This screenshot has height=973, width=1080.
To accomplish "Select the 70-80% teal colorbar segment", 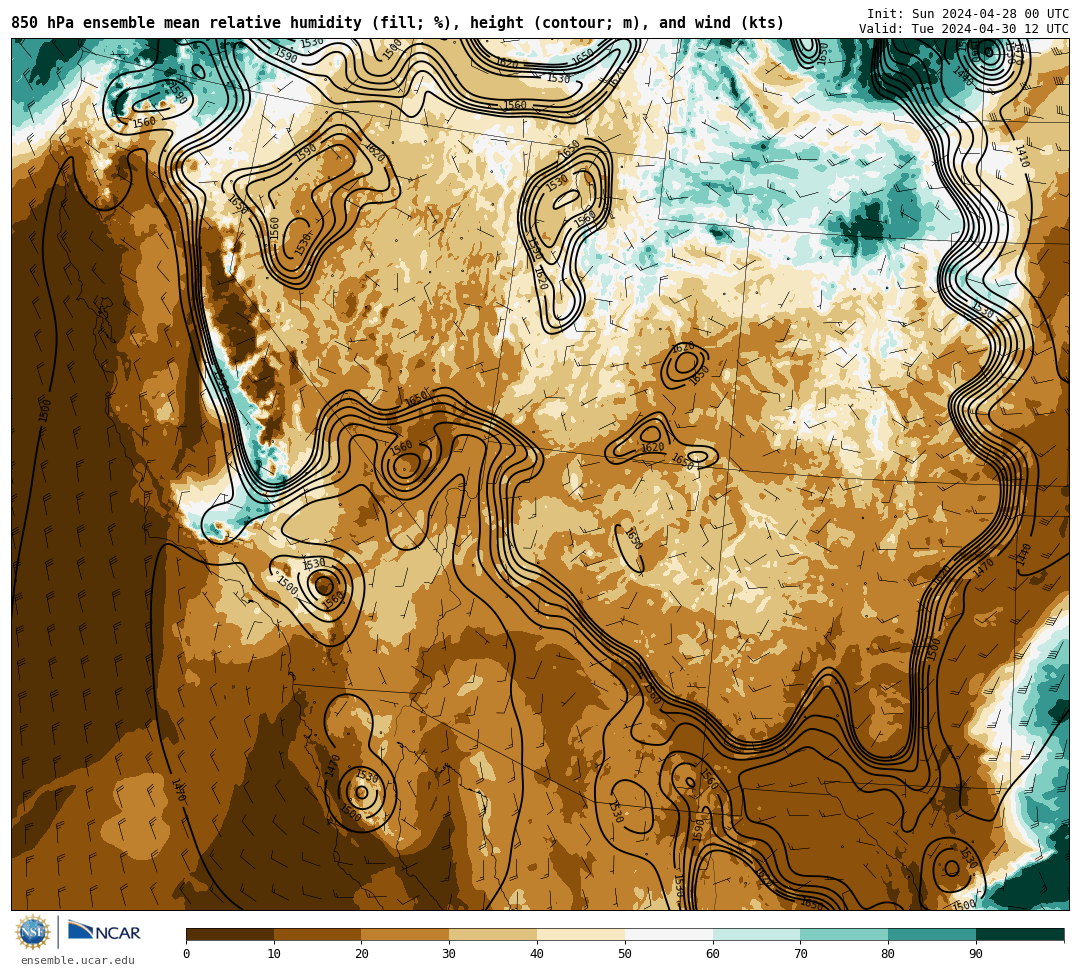I will (x=844, y=934).
